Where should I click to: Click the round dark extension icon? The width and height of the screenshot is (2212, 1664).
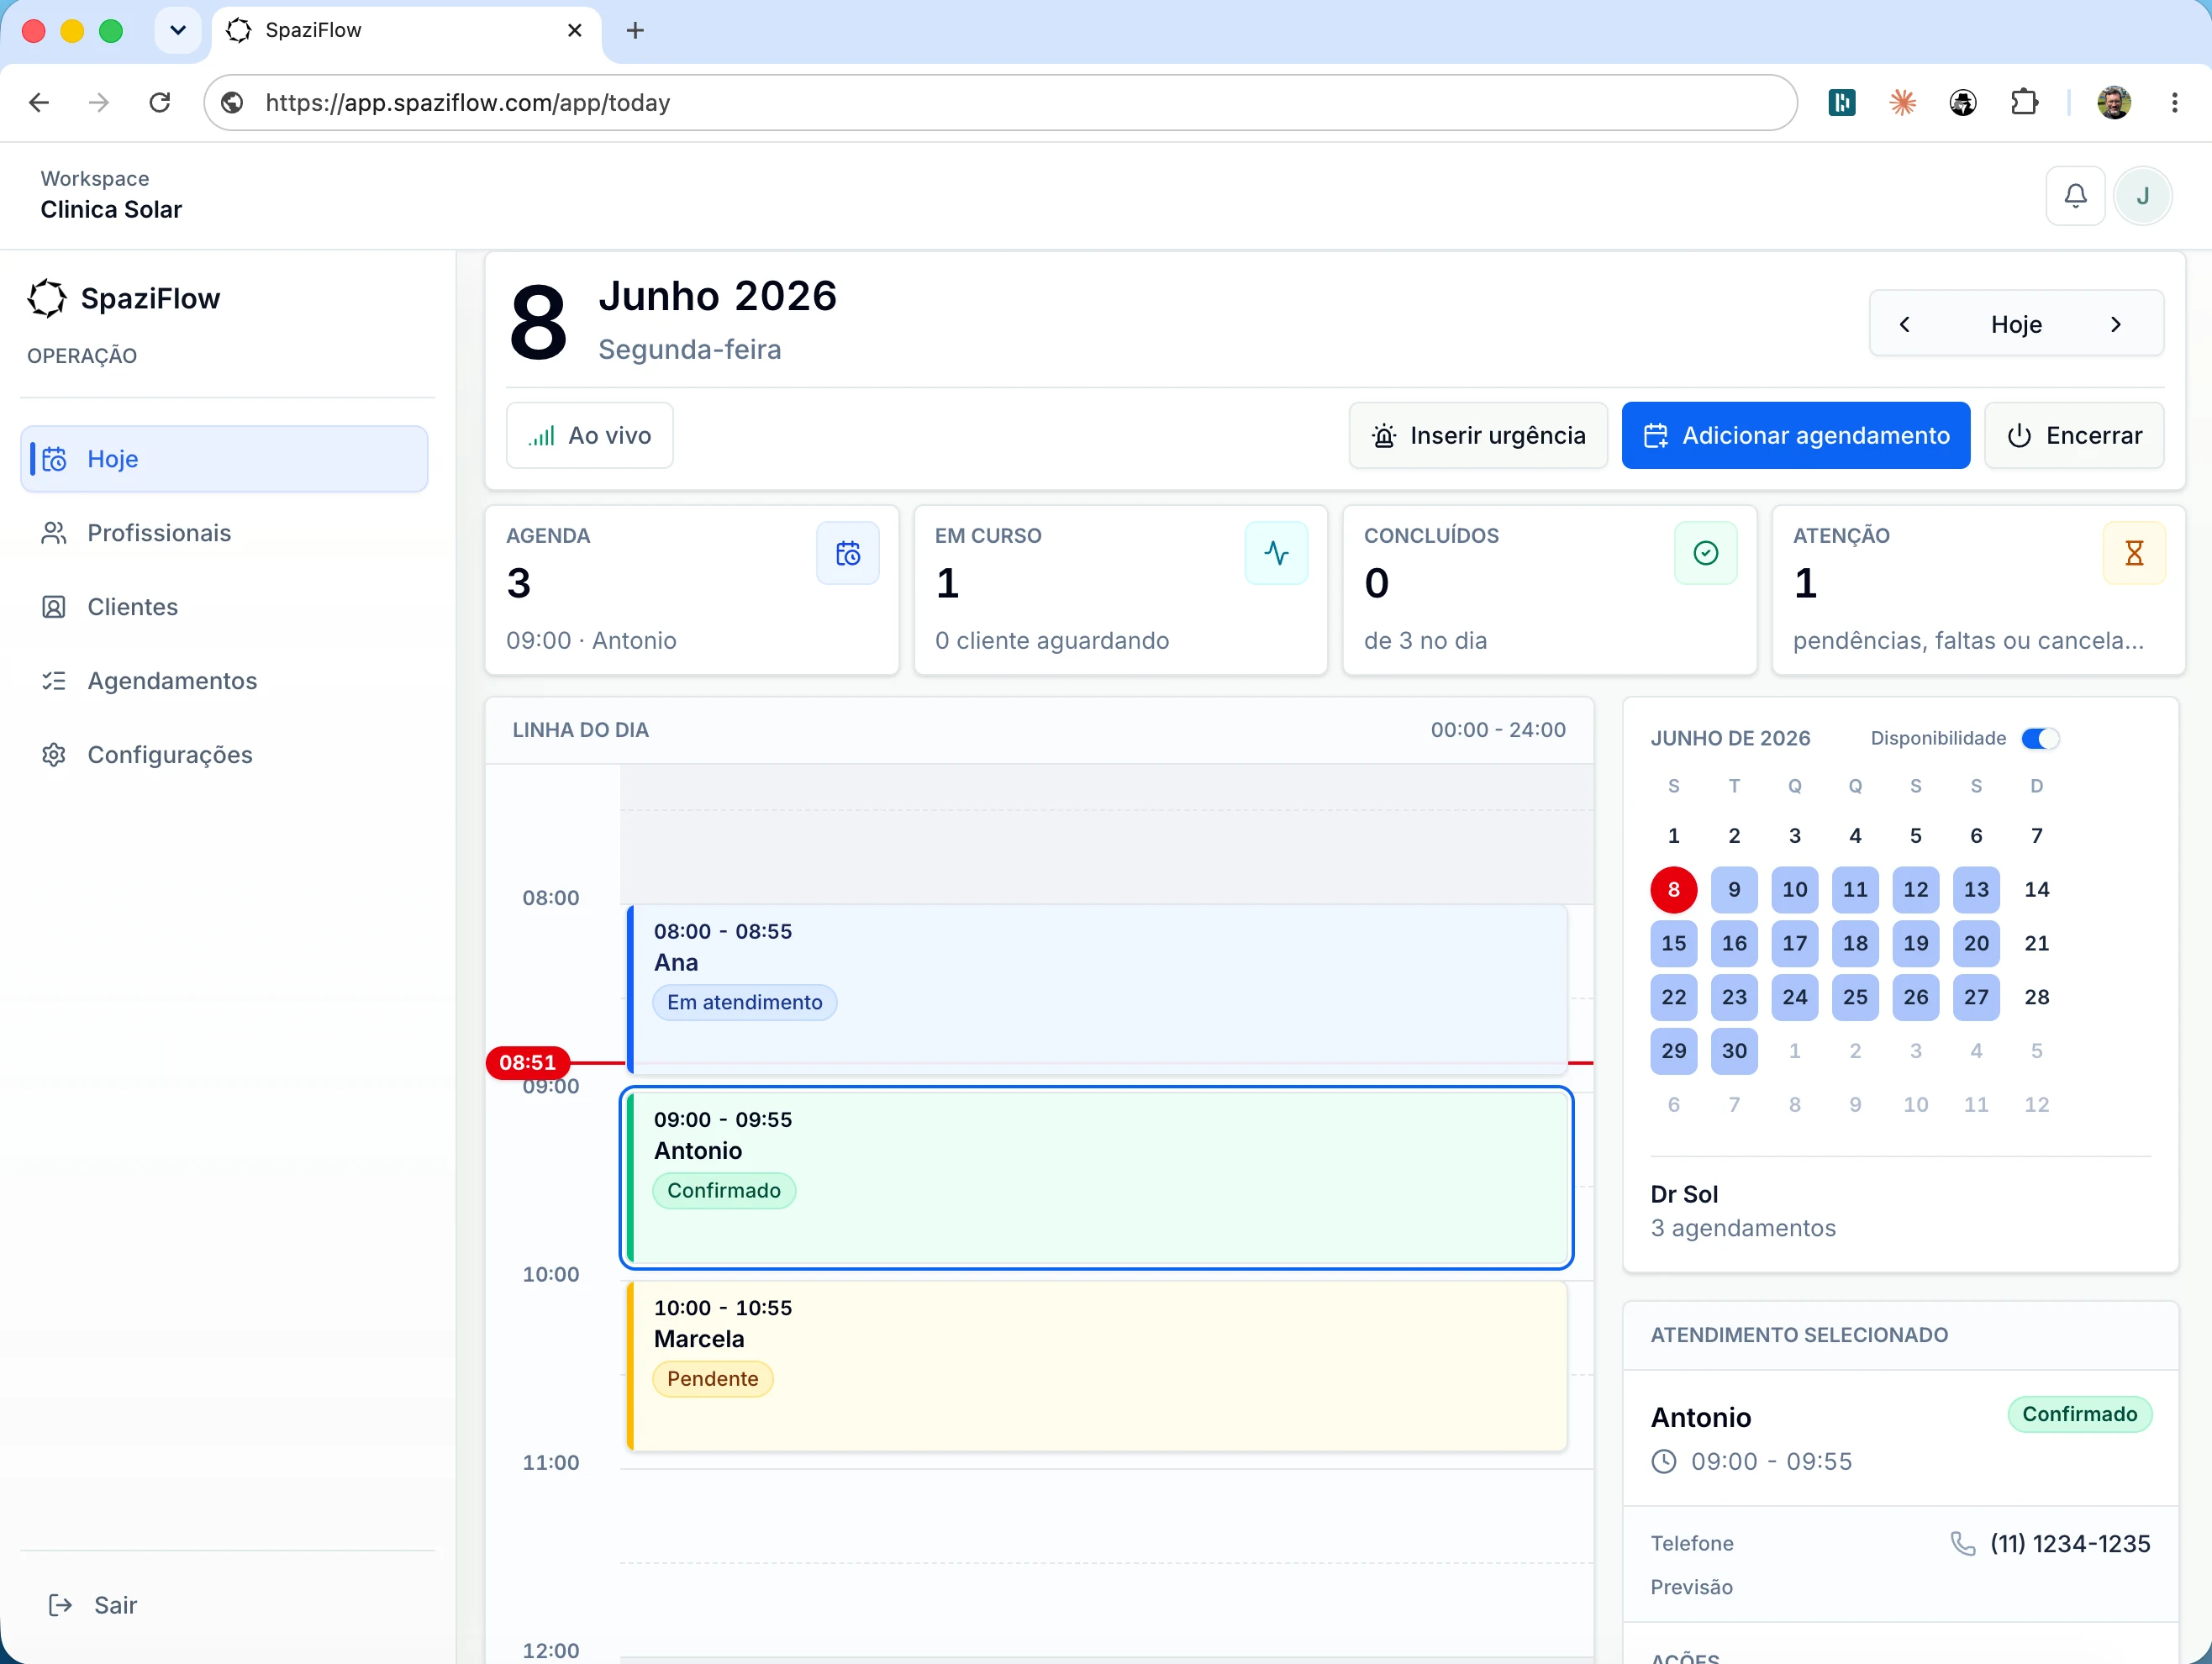pyautogui.click(x=1962, y=102)
